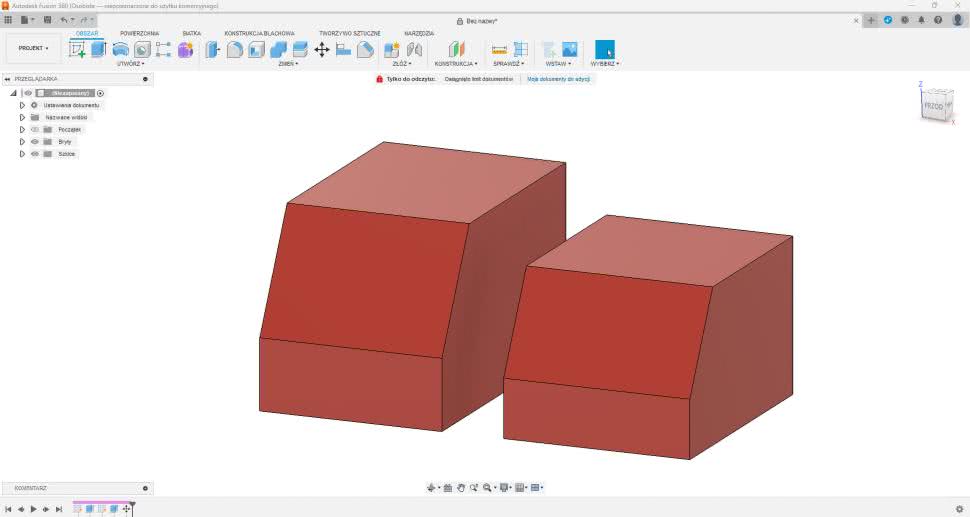970x517 pixels.
Task: Click the Measure ruler icon
Action: click(x=499, y=49)
